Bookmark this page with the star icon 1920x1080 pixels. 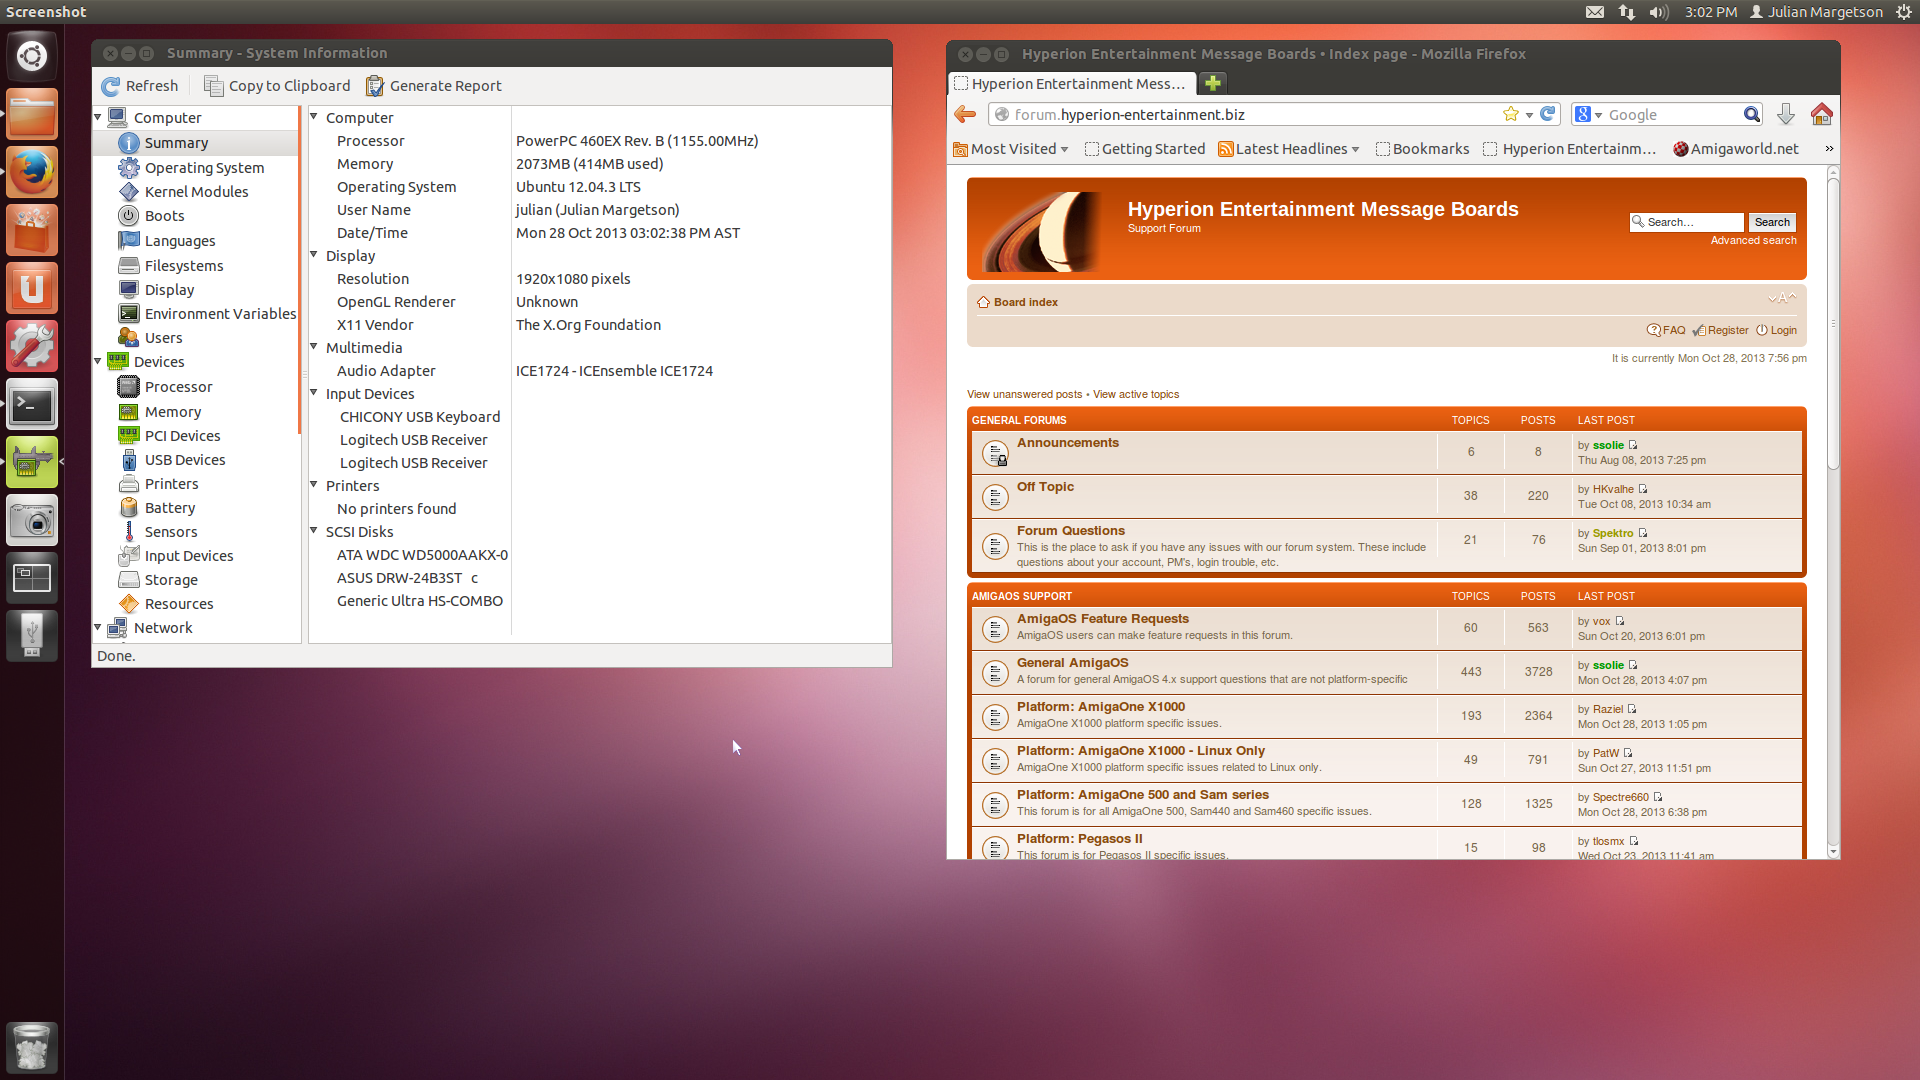click(1511, 114)
